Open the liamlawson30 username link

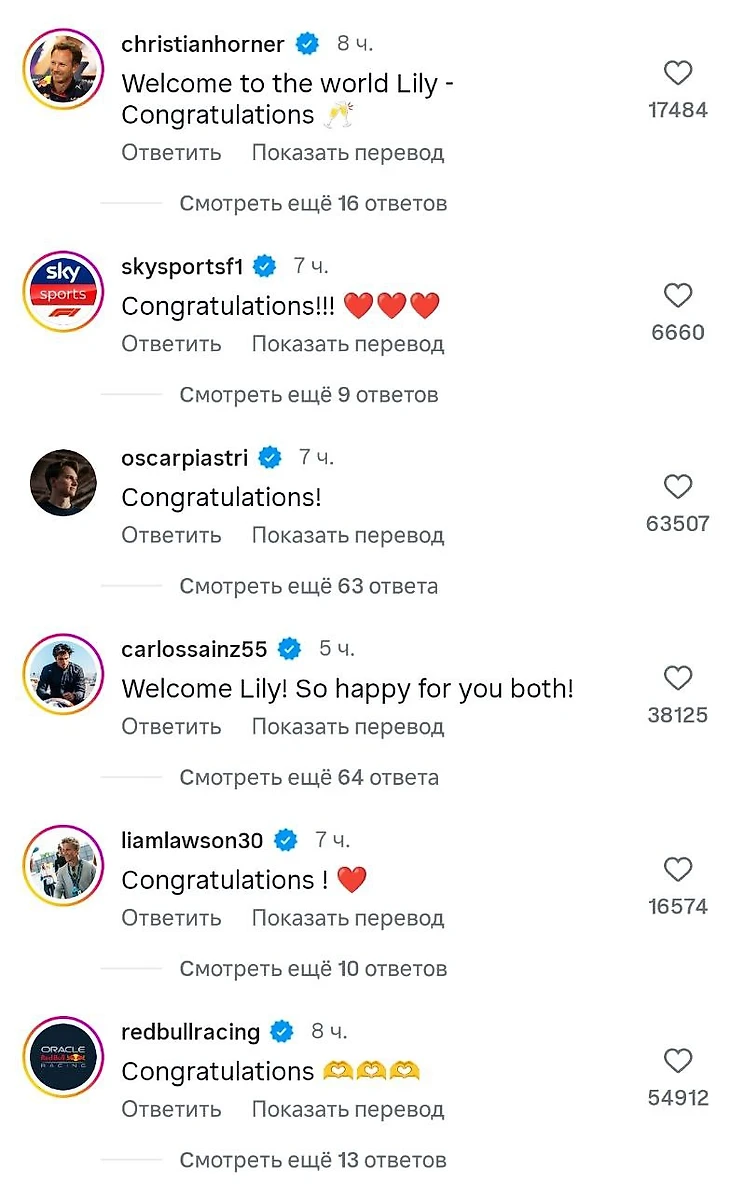[192, 840]
